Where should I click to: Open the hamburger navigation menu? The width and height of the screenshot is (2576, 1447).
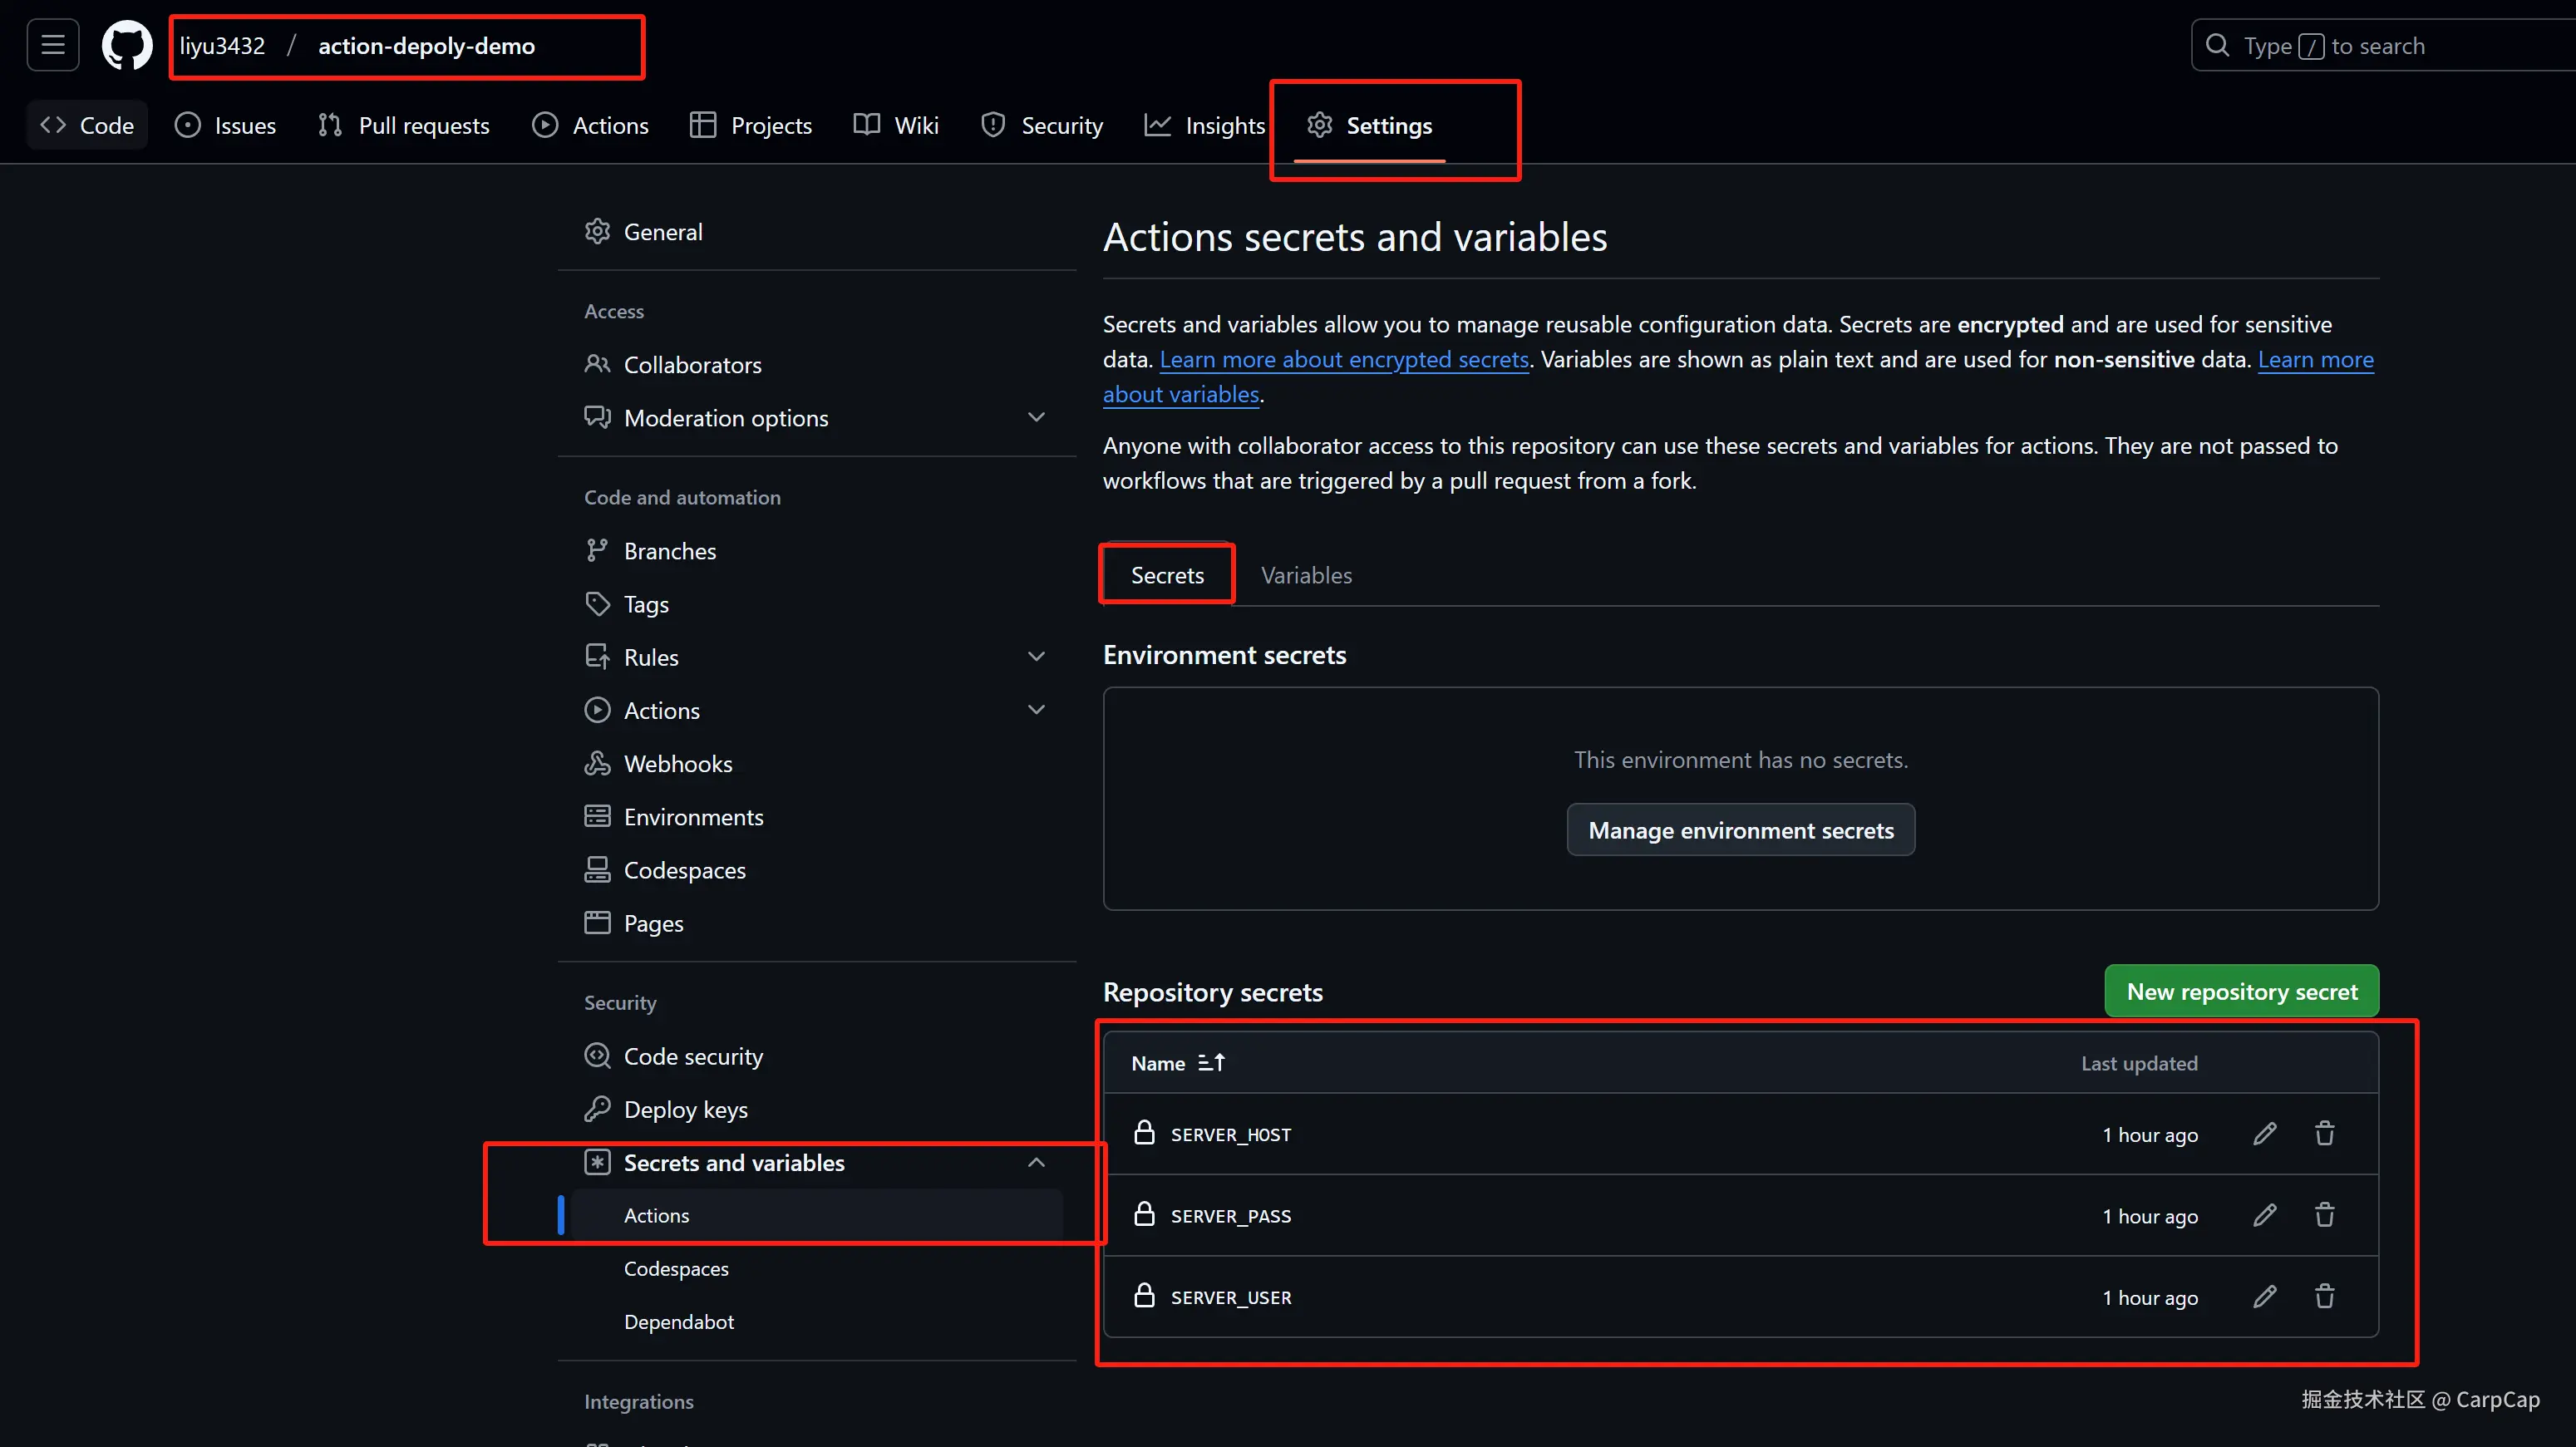pyautogui.click(x=53, y=45)
